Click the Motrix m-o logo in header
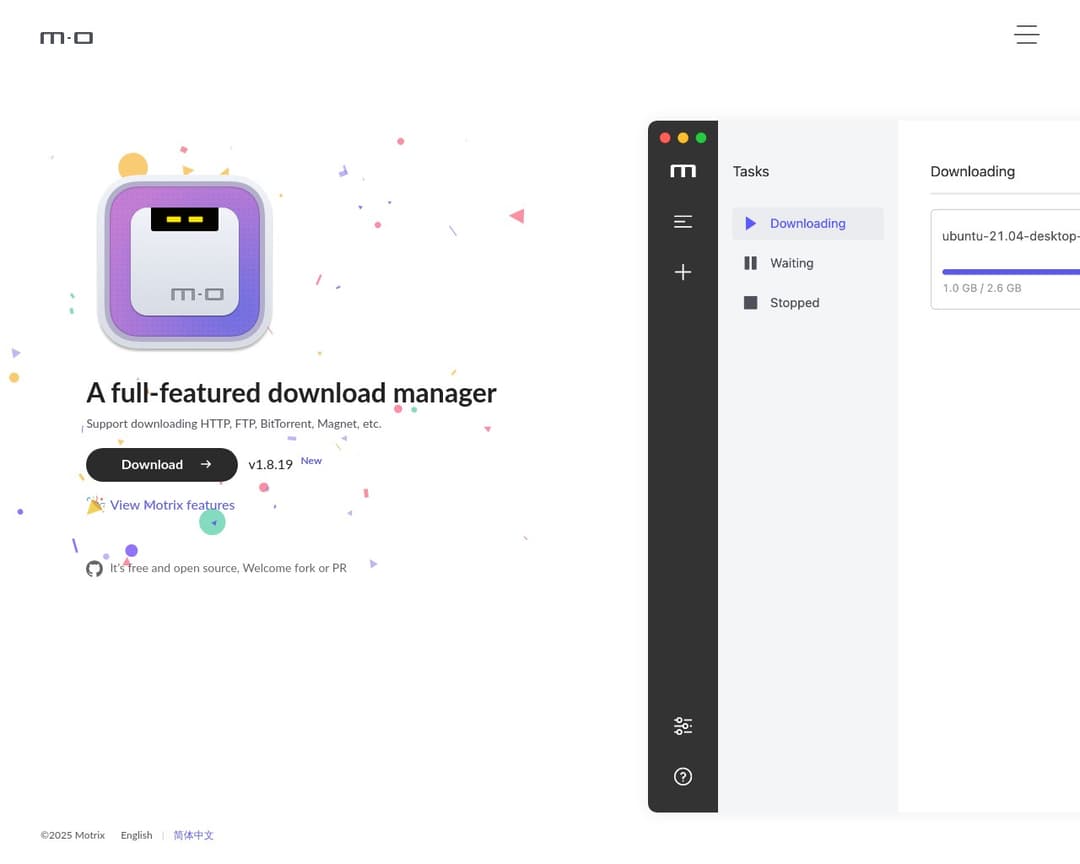Image resolution: width=1080 pixels, height=864 pixels. pos(67,38)
